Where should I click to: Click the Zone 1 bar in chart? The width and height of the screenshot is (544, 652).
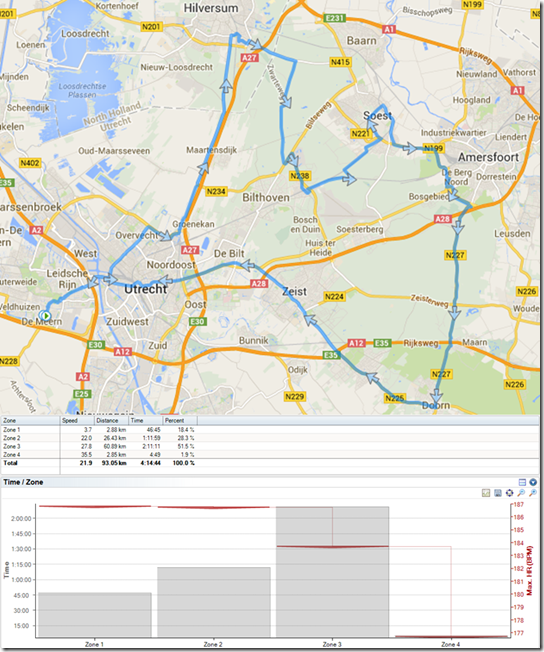click(95, 615)
